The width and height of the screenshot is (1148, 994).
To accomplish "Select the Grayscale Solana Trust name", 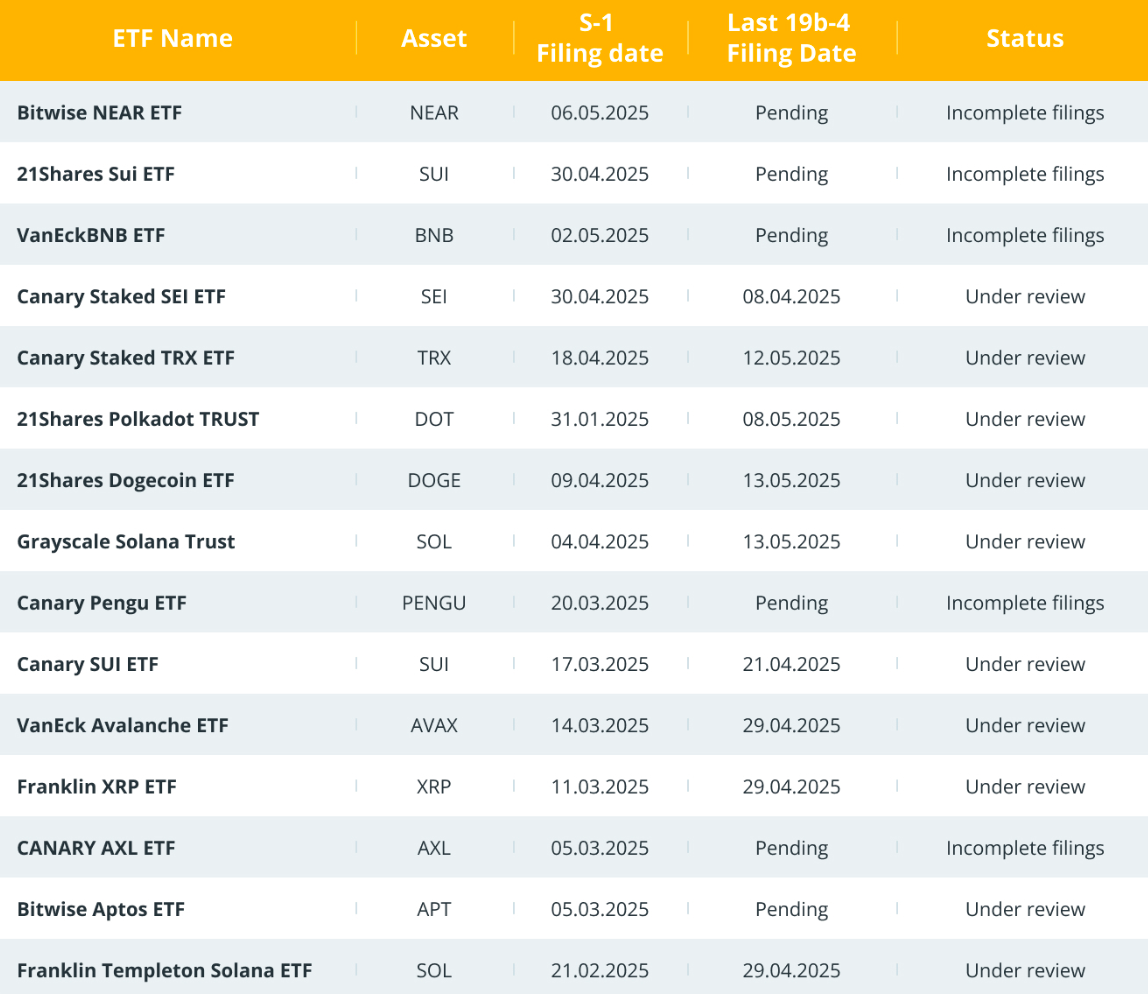I will (x=126, y=542).
